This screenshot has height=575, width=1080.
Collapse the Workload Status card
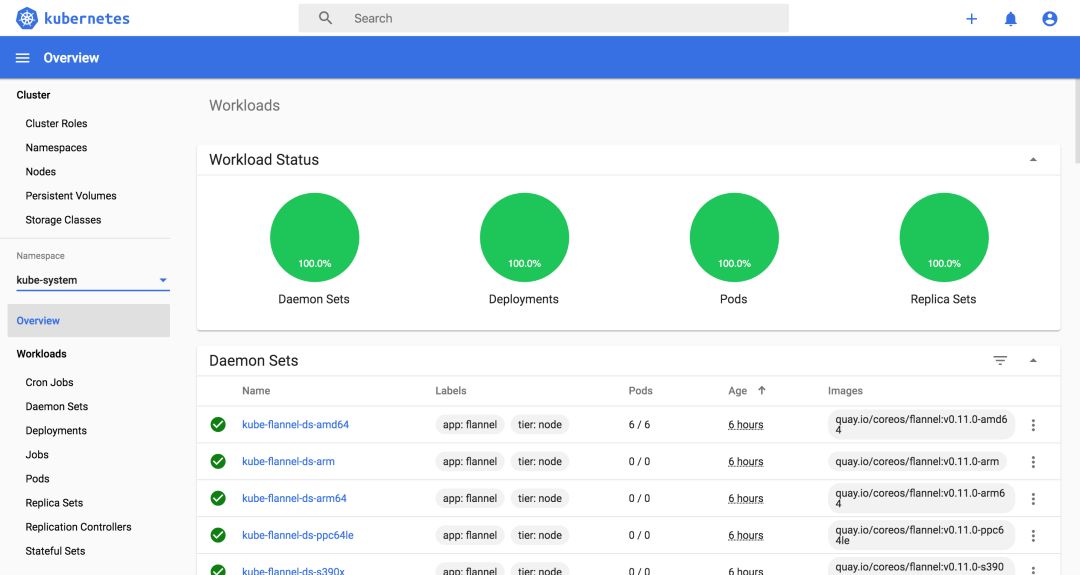tap(1033, 160)
